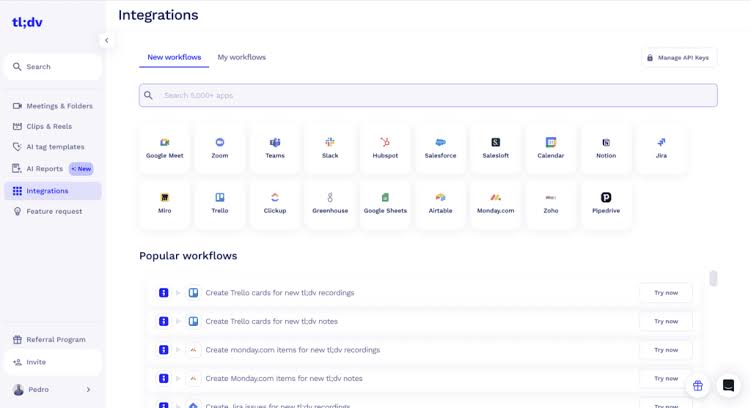This screenshot has height=408, width=751.
Task: Click the Invite button
Action: point(53,362)
